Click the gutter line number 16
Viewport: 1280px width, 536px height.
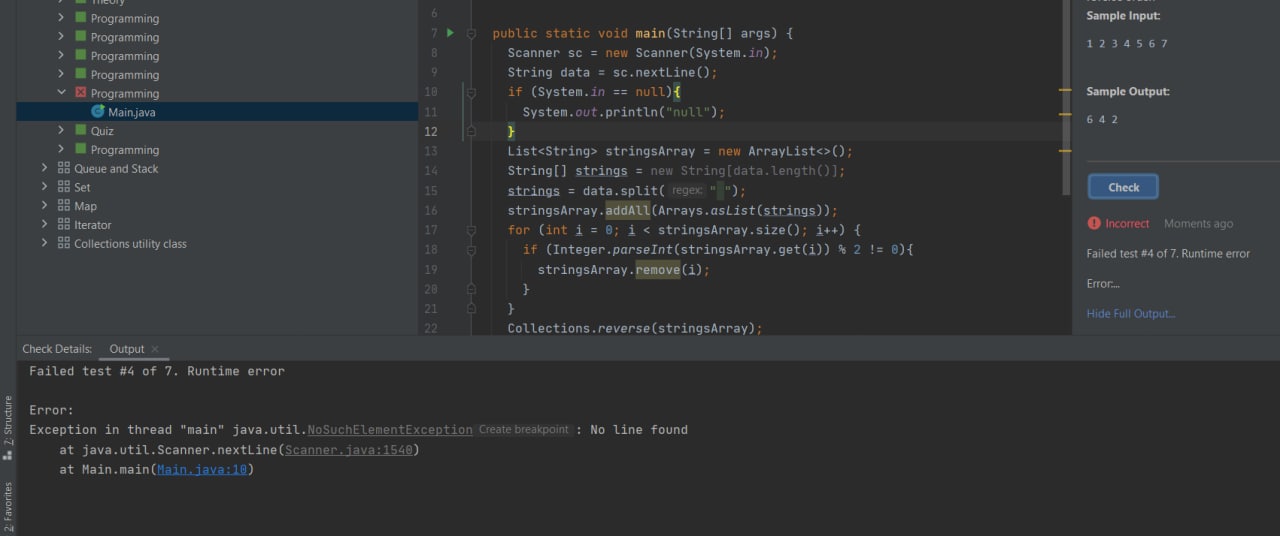(x=431, y=210)
